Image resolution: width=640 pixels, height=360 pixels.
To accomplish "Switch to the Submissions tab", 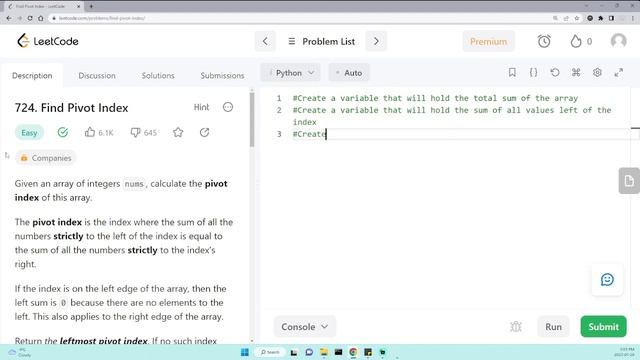I will click(x=222, y=76).
